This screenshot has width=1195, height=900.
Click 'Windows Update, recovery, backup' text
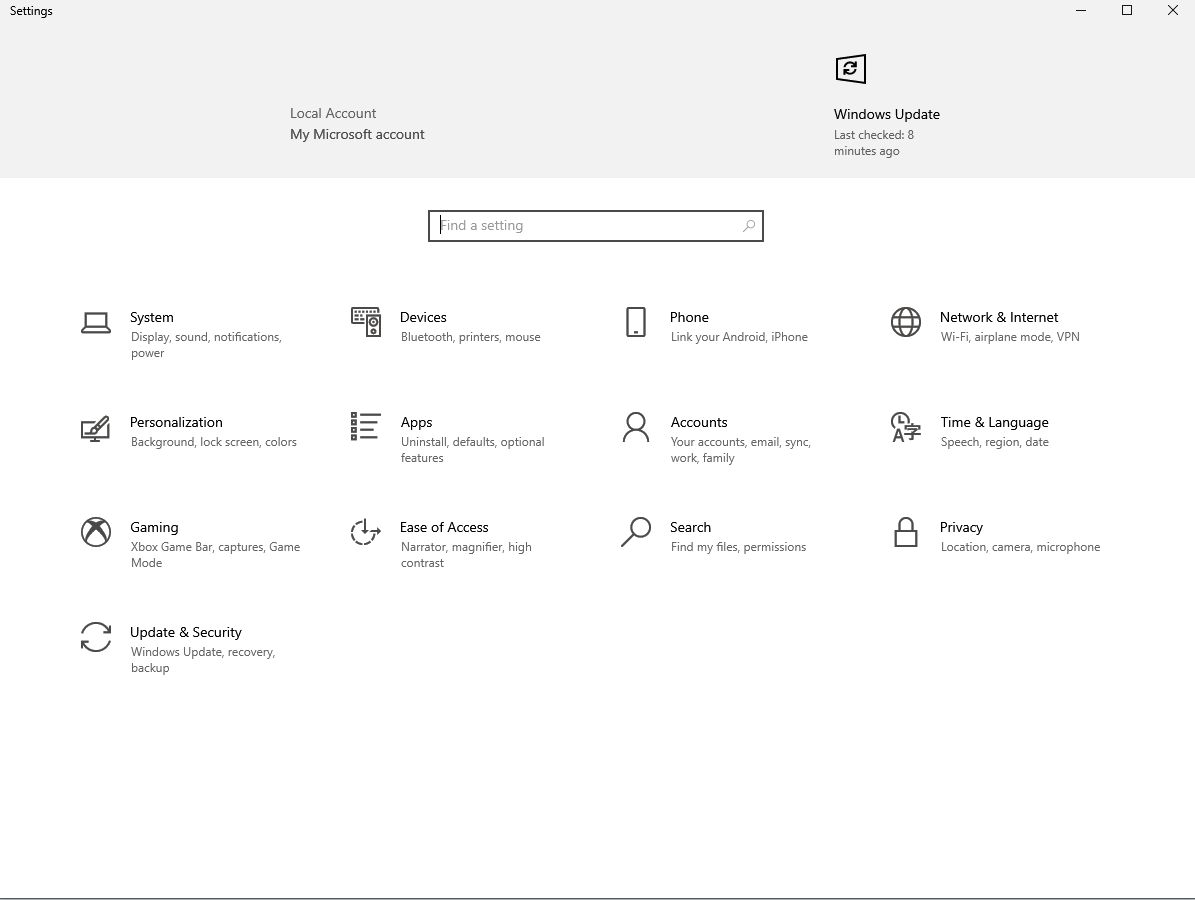click(x=203, y=660)
